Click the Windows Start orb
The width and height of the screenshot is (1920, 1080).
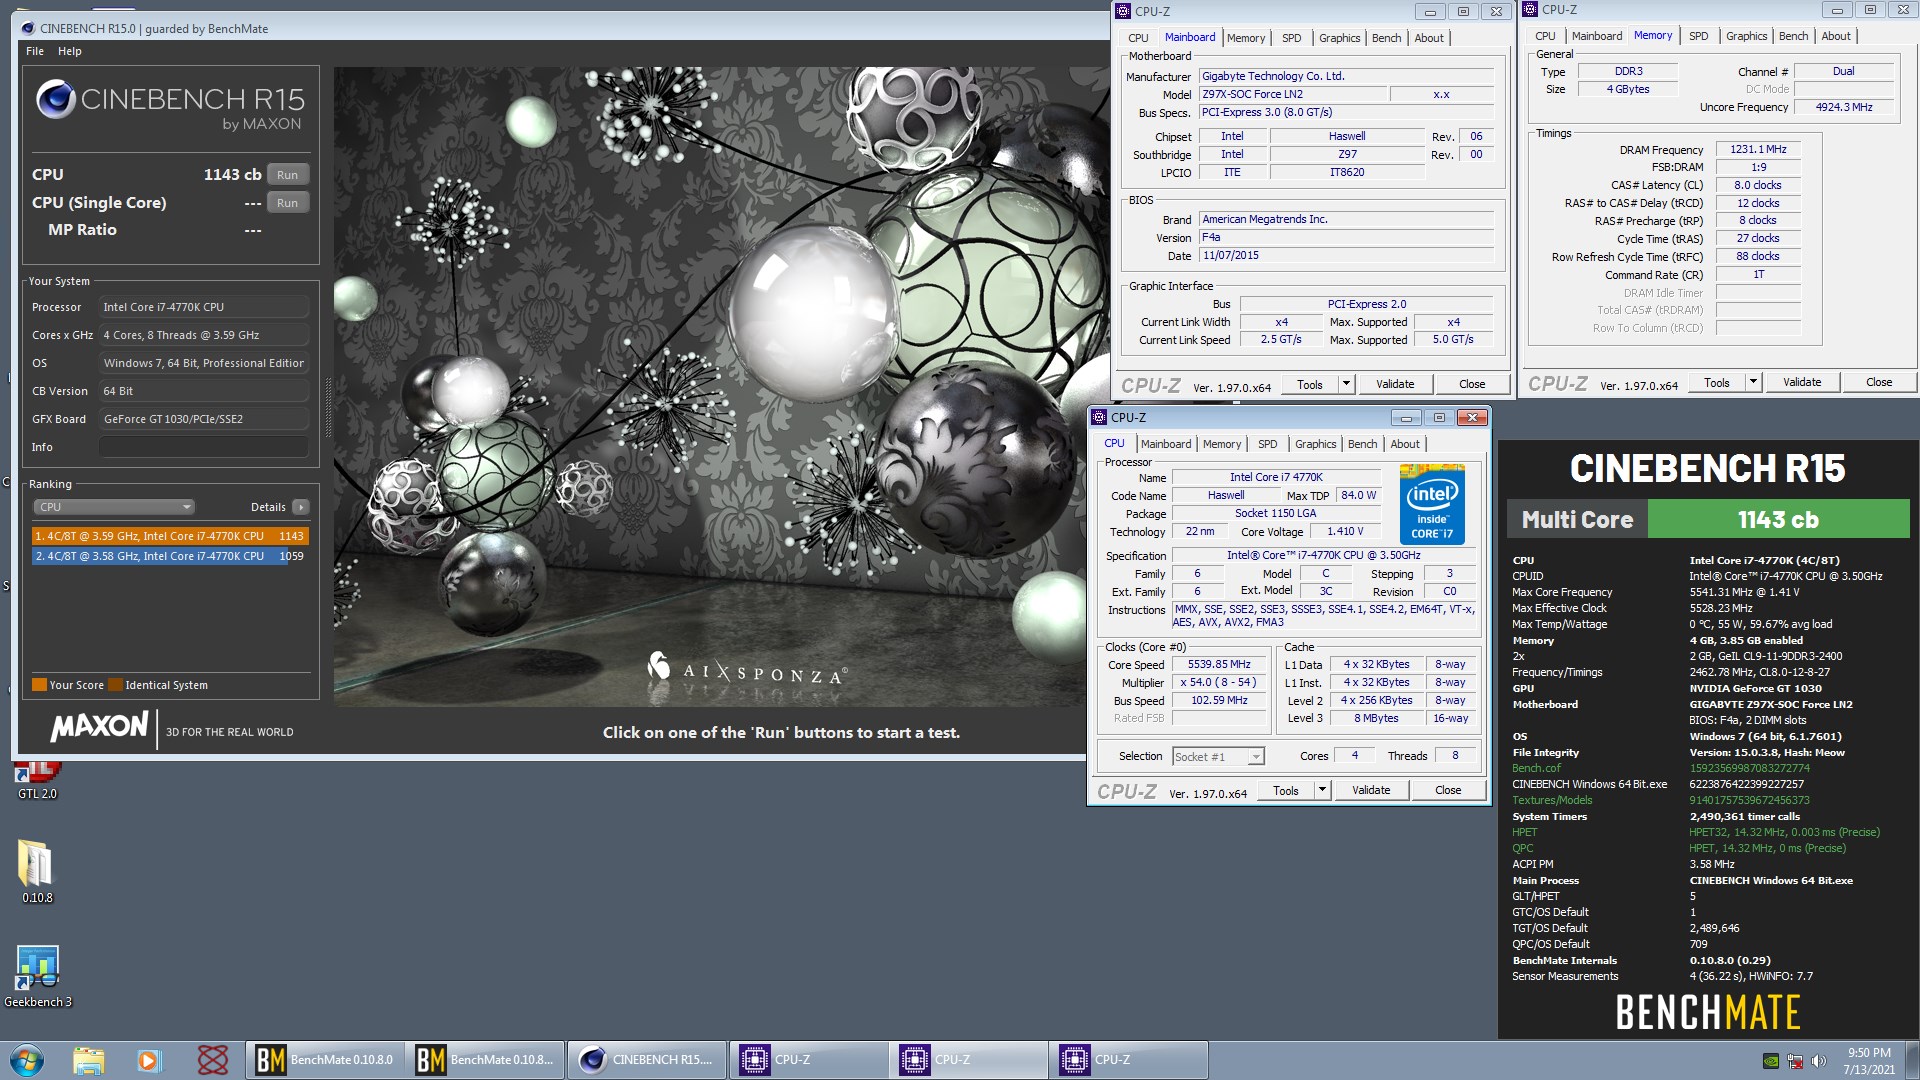pos(27,1060)
